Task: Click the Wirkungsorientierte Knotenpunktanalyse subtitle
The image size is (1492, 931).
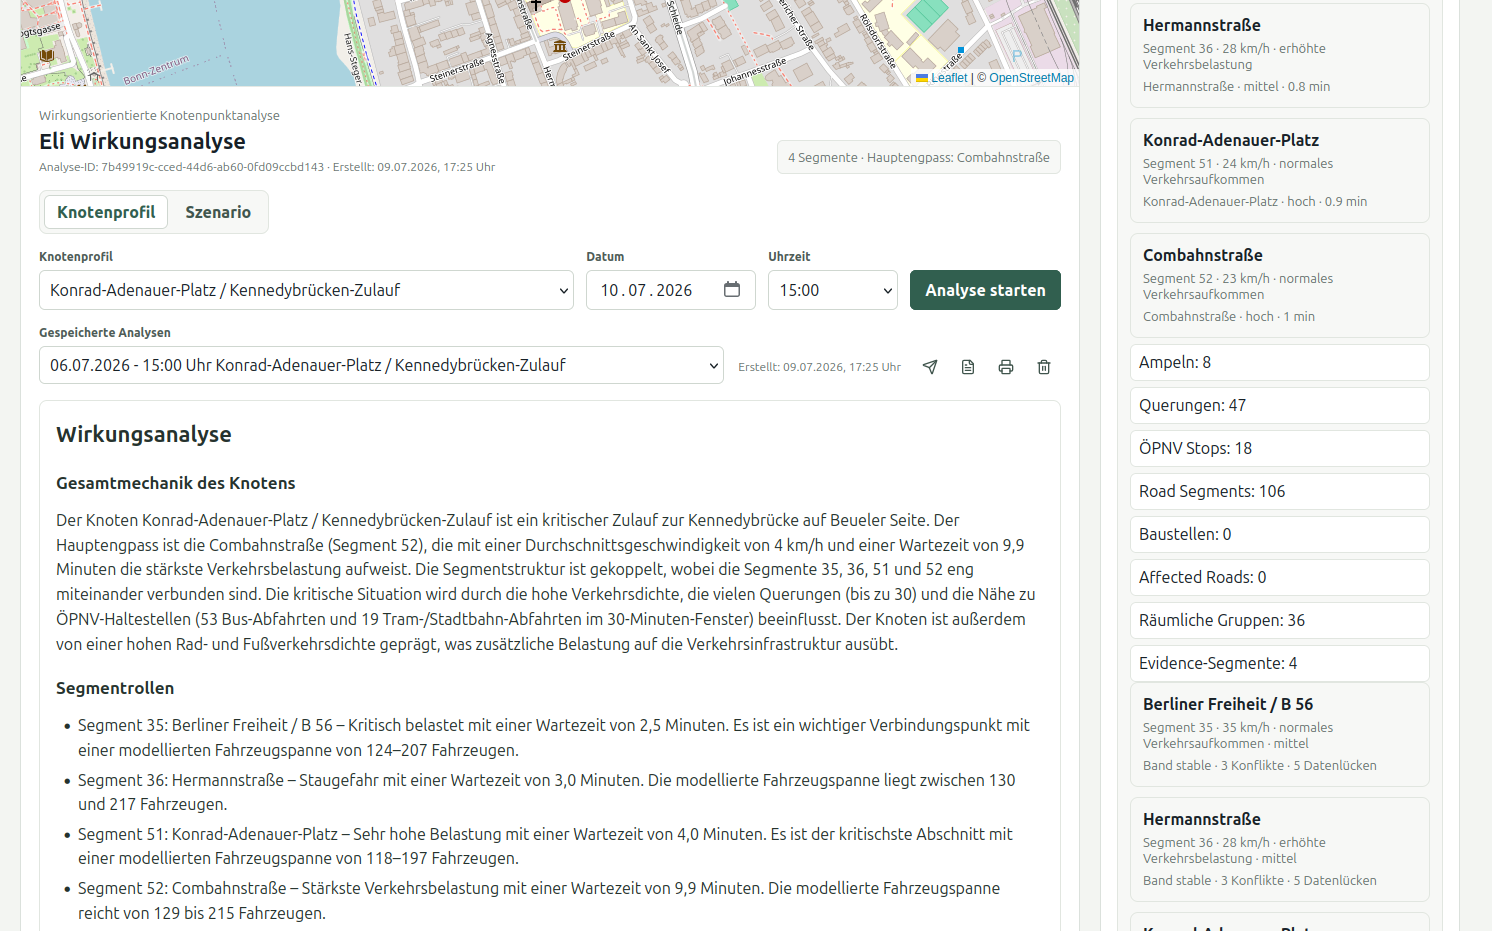Action: click(159, 116)
